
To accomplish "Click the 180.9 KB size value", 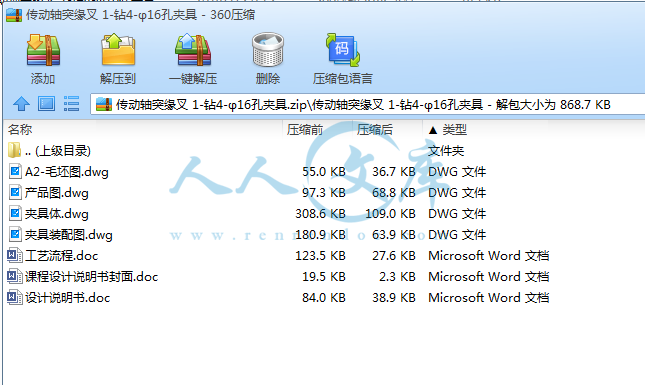I will (320, 235).
